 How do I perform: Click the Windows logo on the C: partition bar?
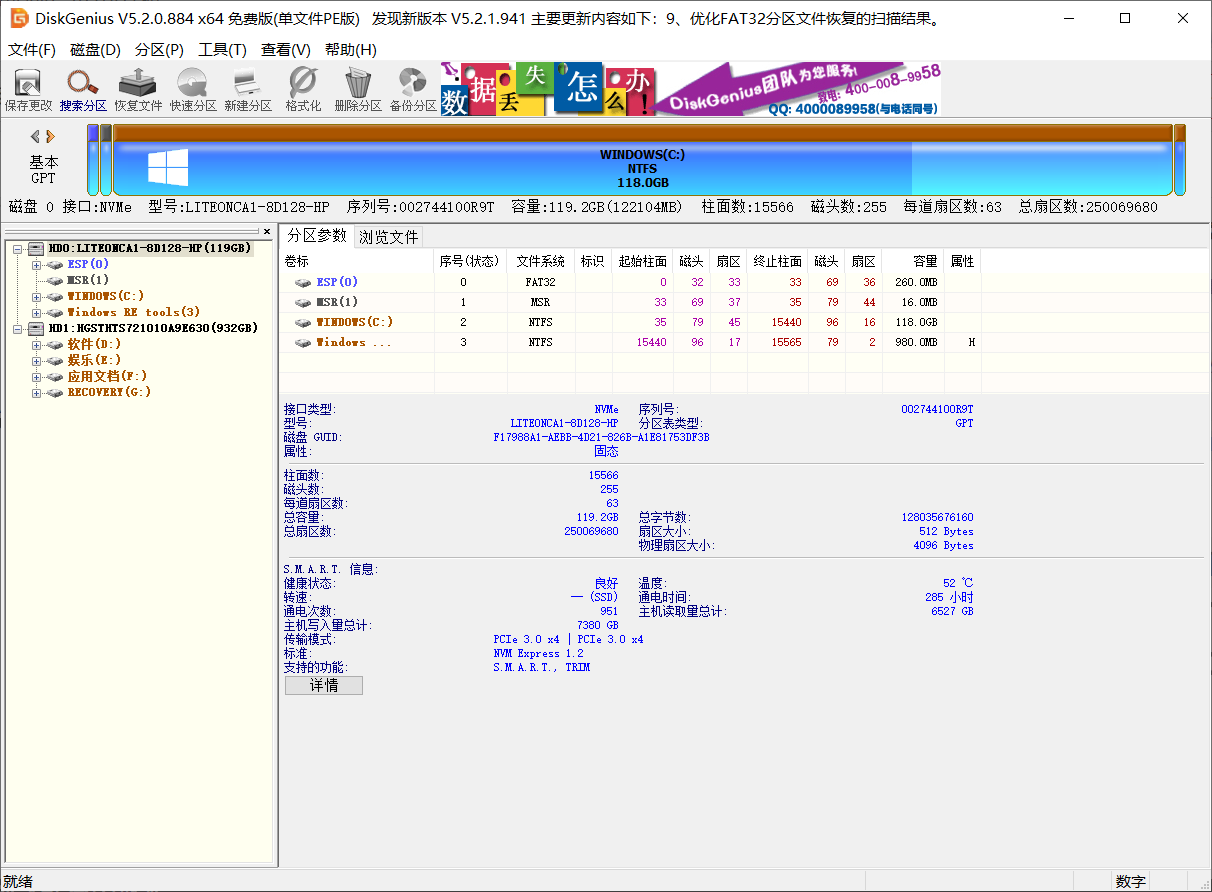168,167
